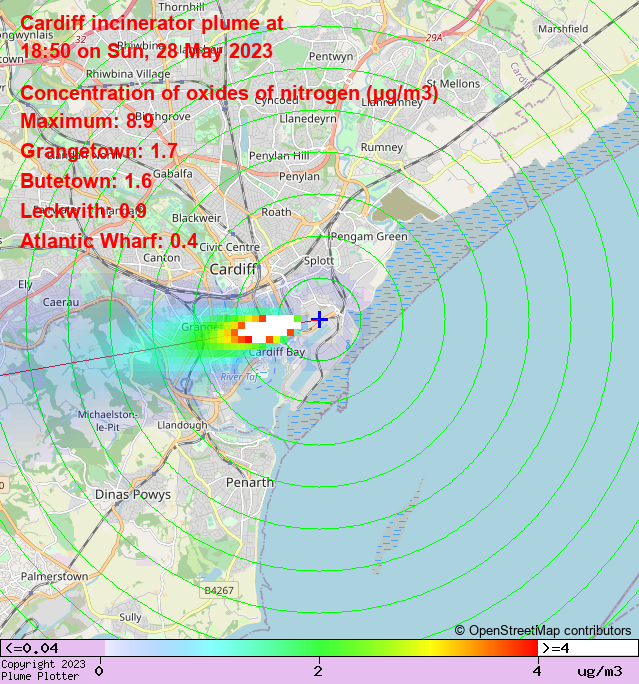Click the 'B4267' road shield
This screenshot has height=684, width=639.
219,590
